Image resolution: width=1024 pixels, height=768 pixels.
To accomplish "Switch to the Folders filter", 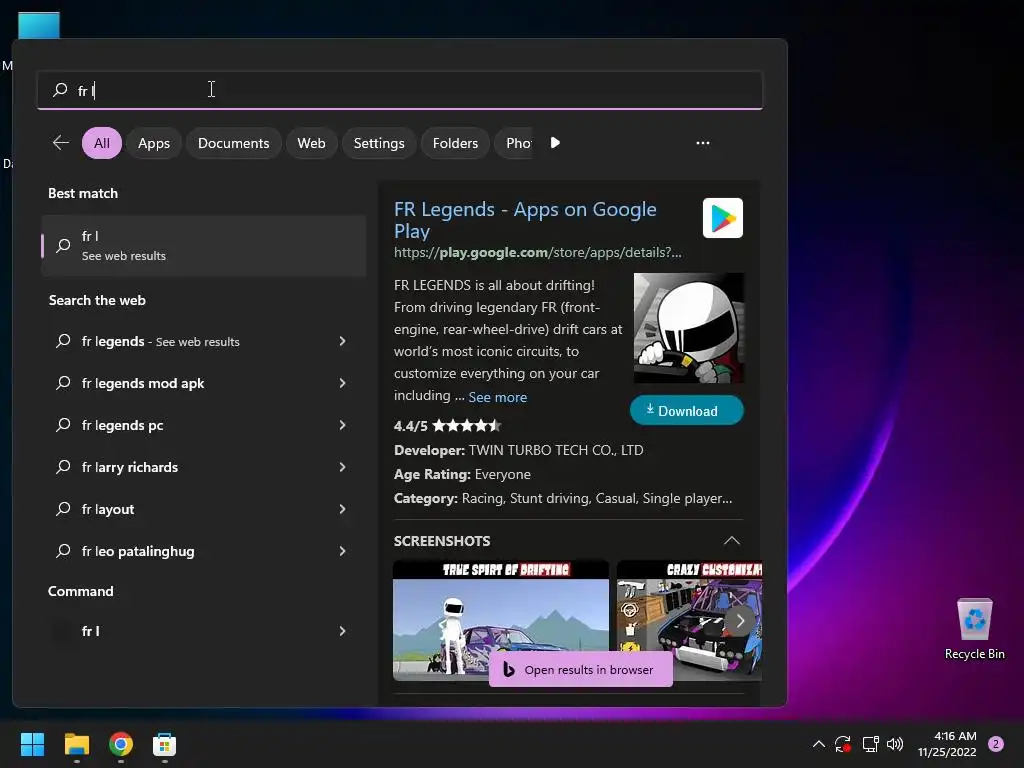I will coord(455,143).
